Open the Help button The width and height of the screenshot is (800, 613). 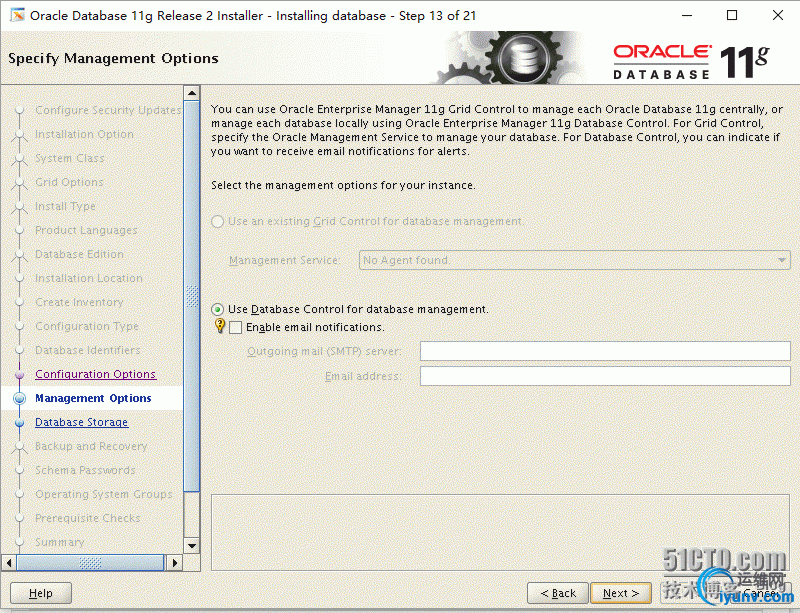(41, 593)
